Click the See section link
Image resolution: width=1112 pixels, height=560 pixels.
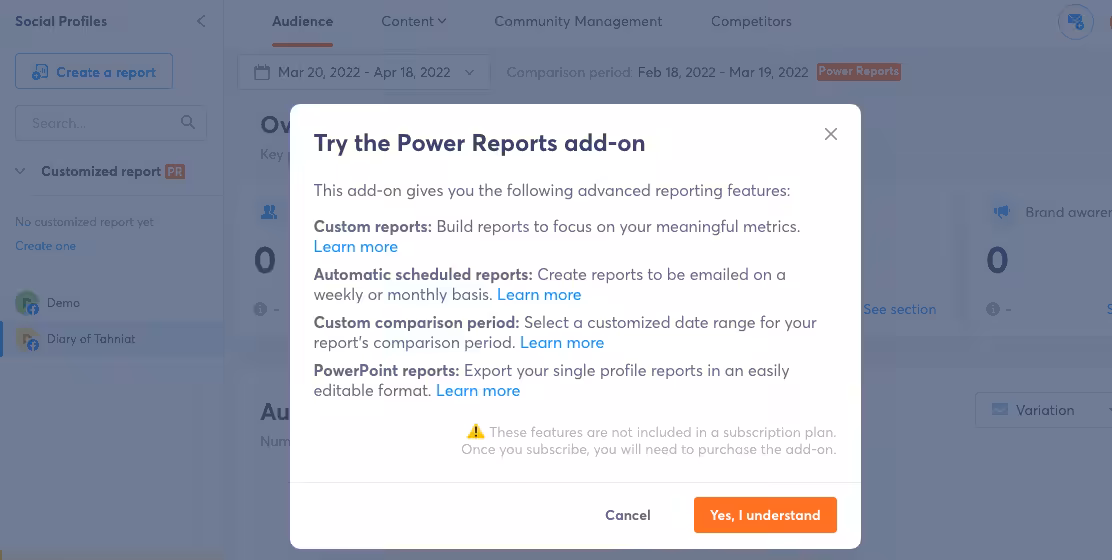[x=899, y=309]
